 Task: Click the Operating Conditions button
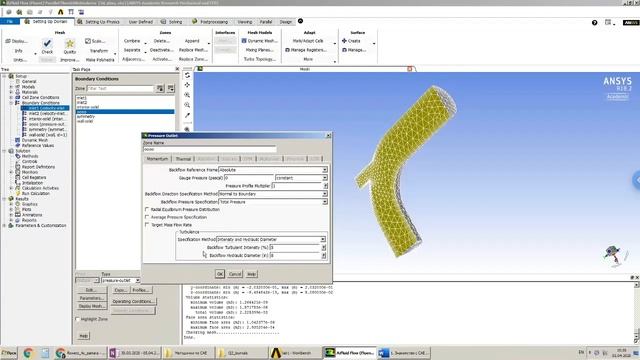(x=133, y=301)
